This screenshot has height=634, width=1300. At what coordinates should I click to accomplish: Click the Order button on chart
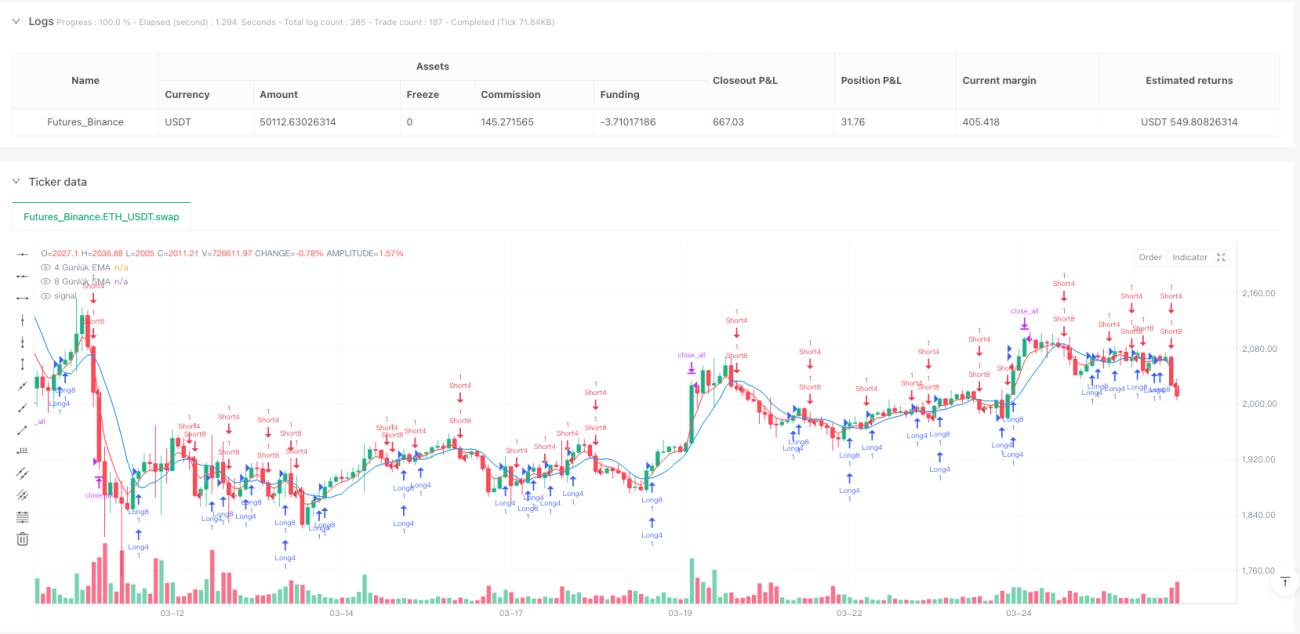[1150, 257]
